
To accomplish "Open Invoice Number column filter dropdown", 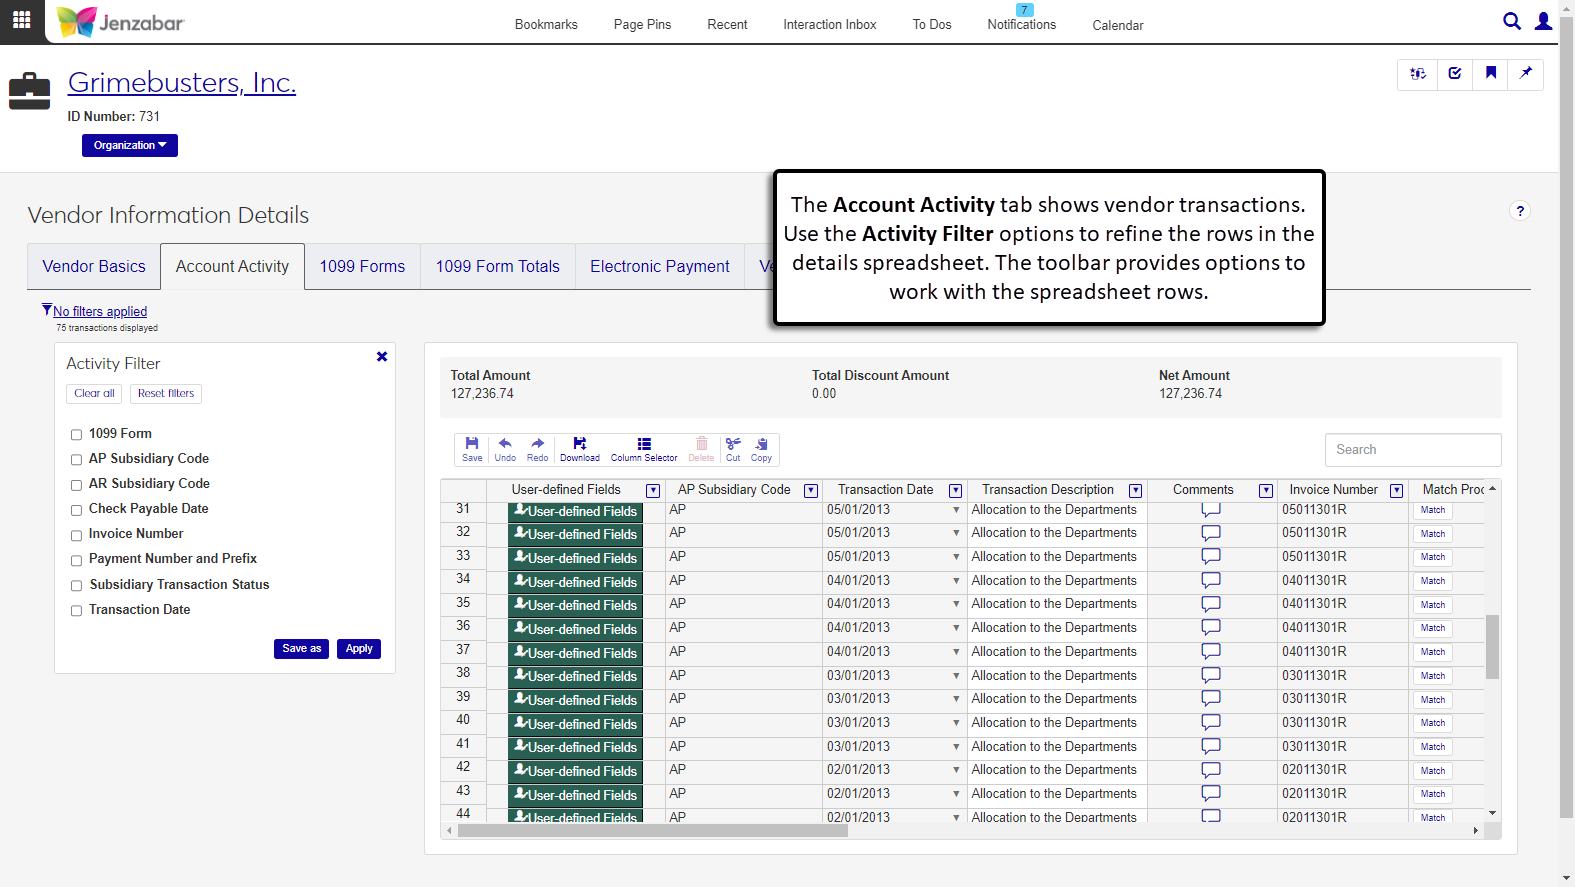I will click(1396, 491).
